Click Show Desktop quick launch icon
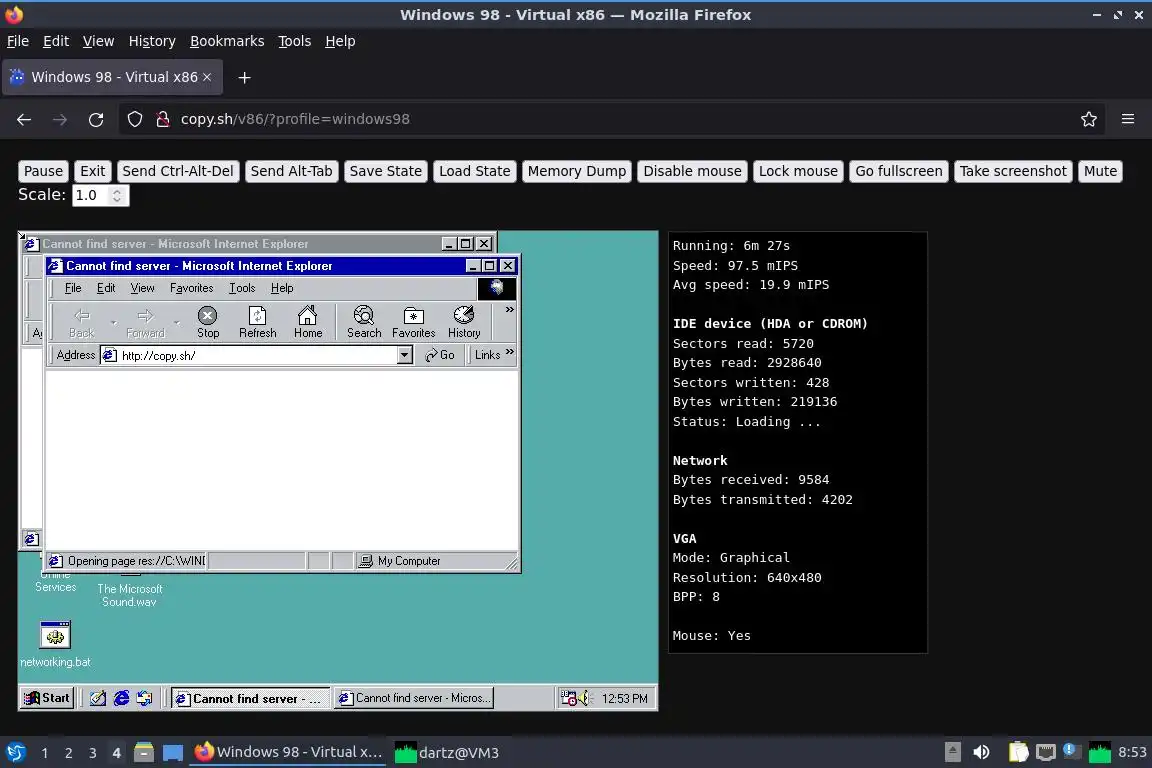 [x=98, y=698]
